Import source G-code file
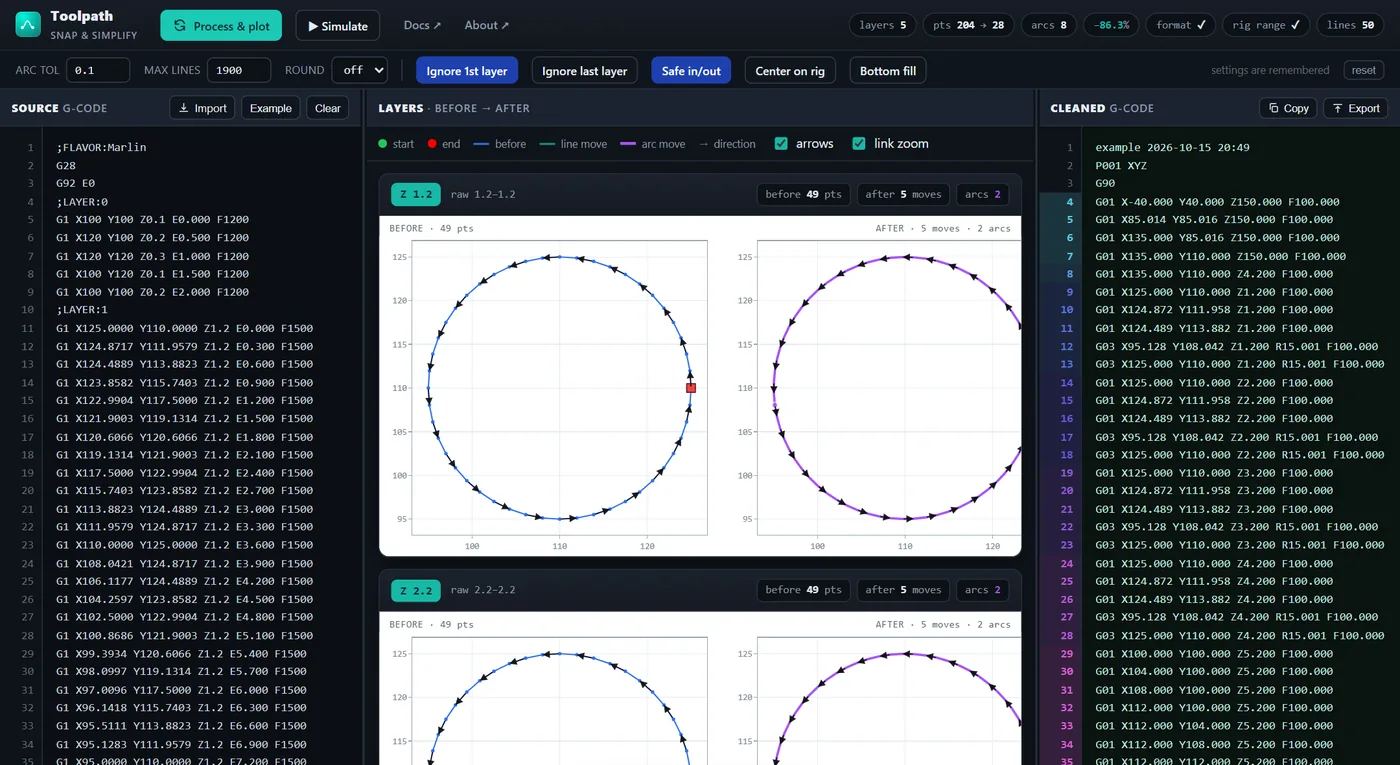Viewport: 1400px width, 765px height. (x=202, y=108)
